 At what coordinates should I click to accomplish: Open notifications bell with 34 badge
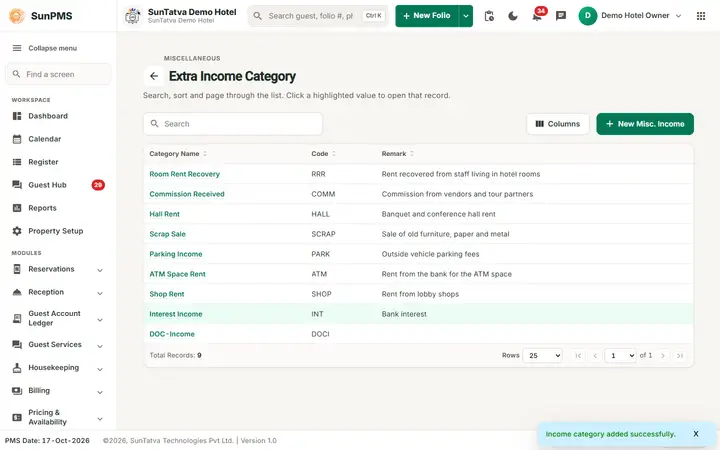point(537,15)
